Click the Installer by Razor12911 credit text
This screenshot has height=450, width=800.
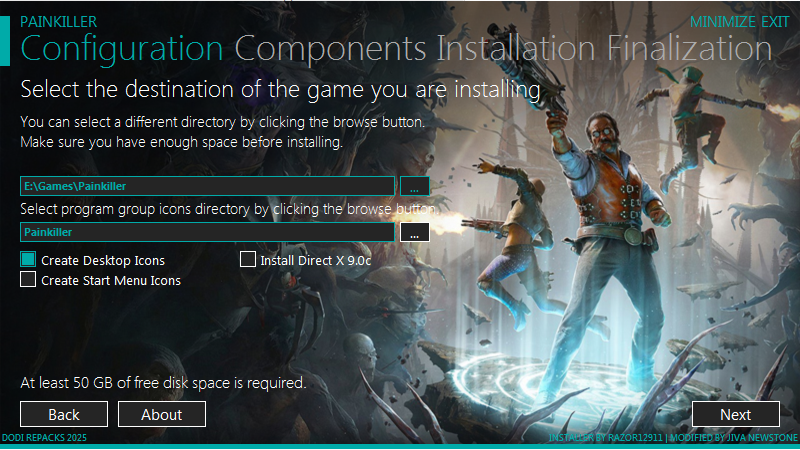tap(606, 438)
